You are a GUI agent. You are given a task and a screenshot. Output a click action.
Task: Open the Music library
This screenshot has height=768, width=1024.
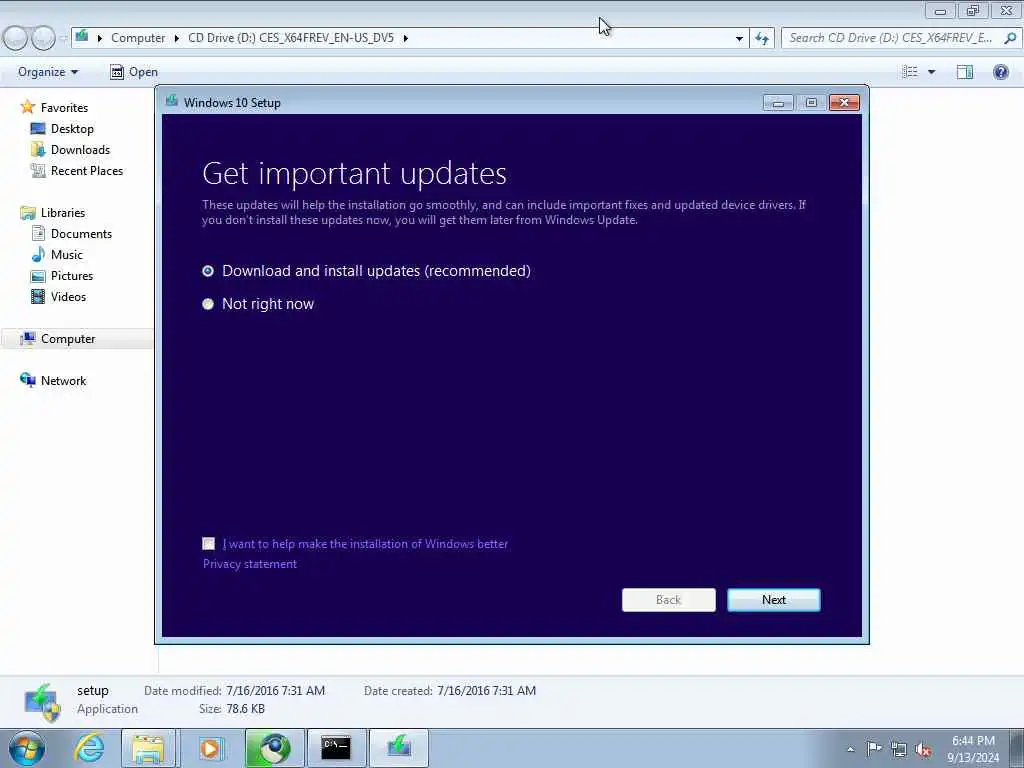point(67,254)
